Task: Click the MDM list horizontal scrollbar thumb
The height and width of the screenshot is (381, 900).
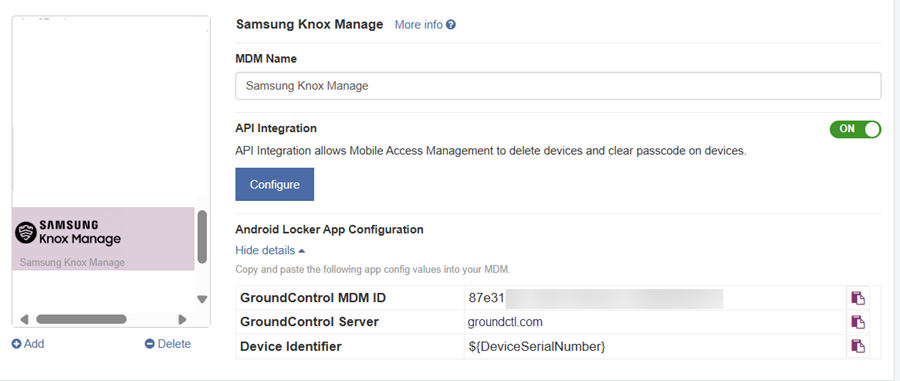Action: click(81, 319)
